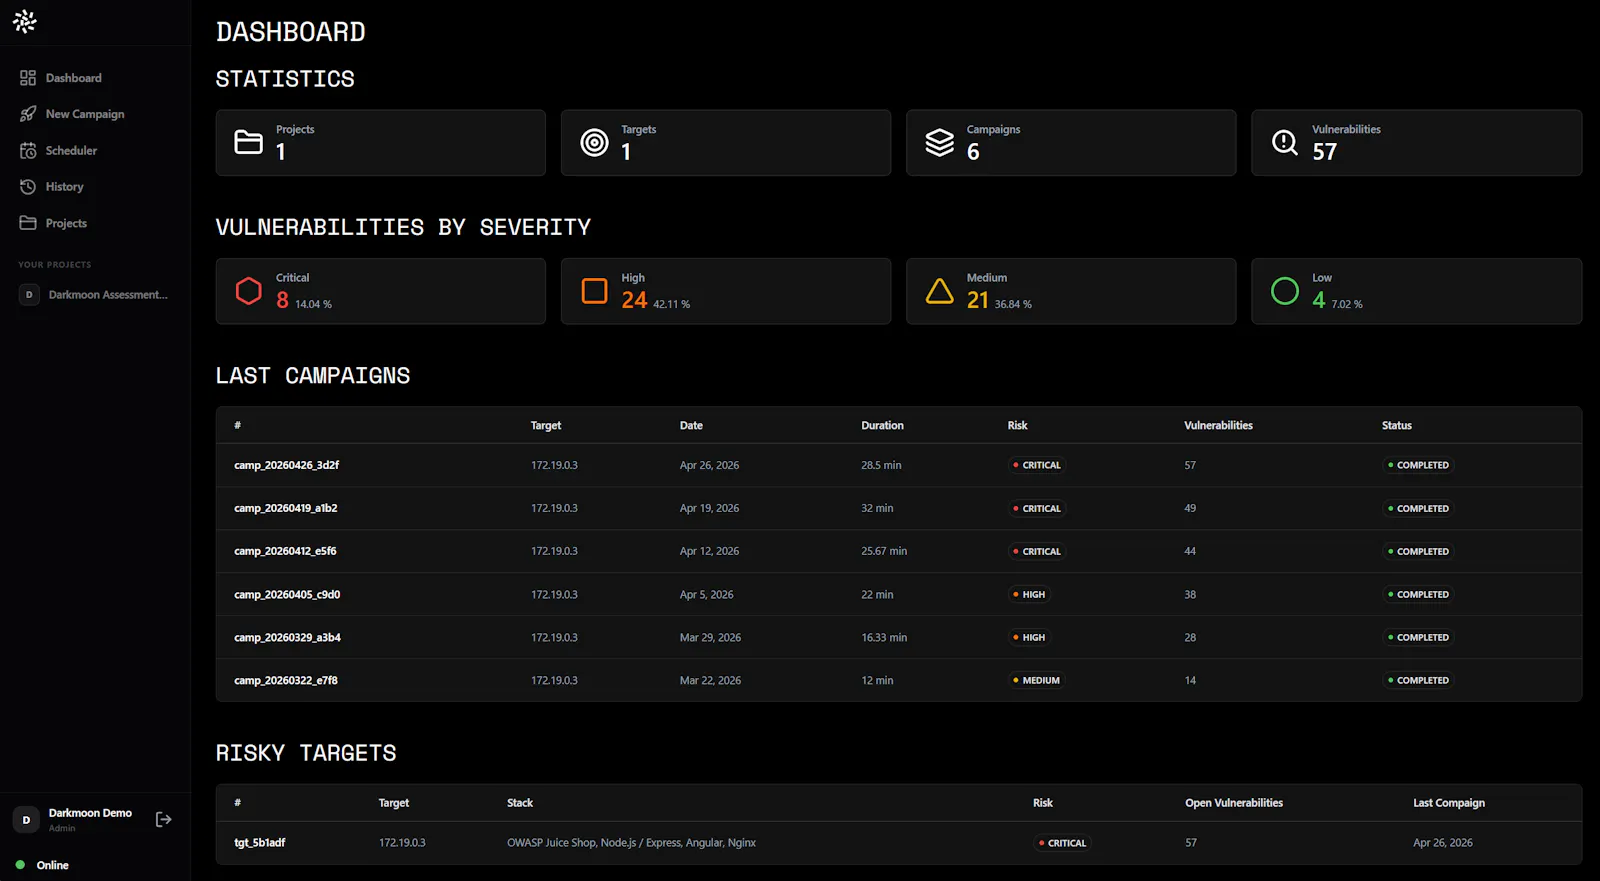Click the Open Vulnerabilities column header
1600x881 pixels.
point(1234,803)
